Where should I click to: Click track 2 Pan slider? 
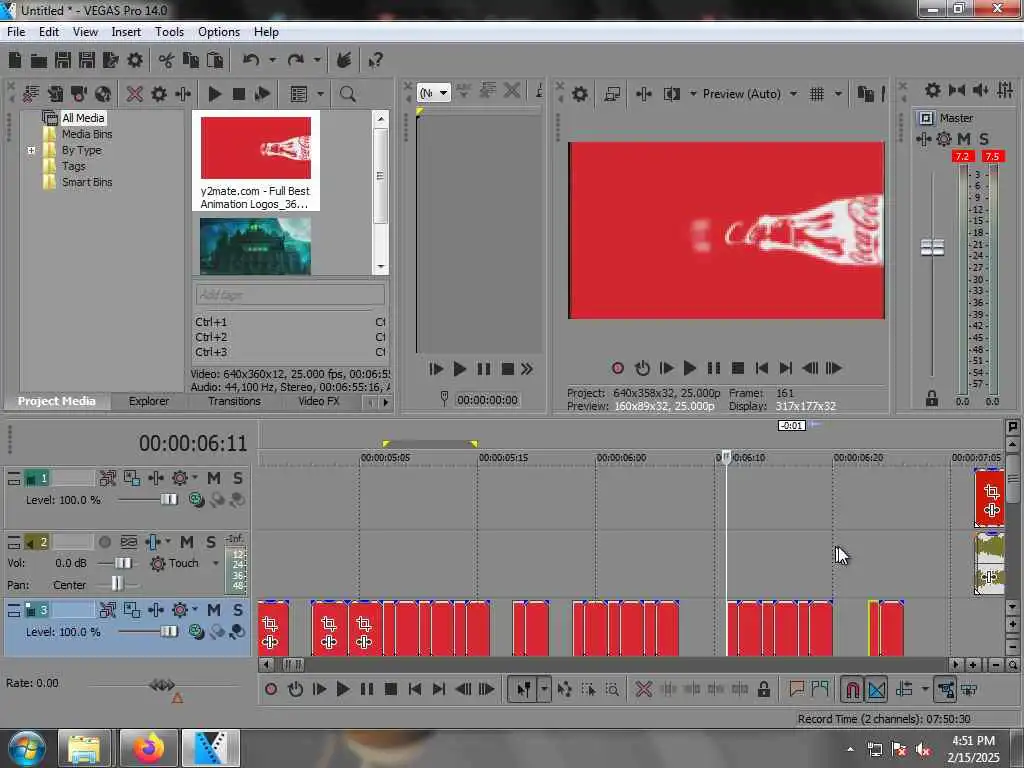click(x=116, y=584)
